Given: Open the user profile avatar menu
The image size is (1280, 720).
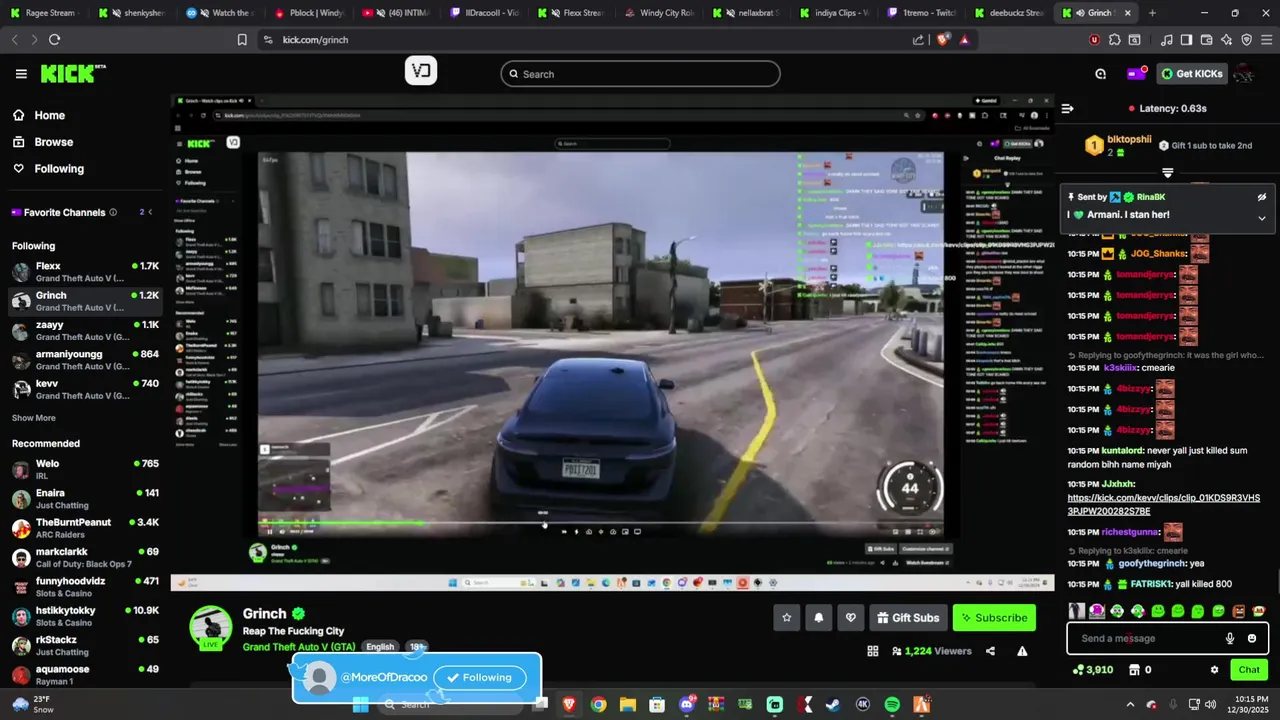Looking at the screenshot, I should [1244, 74].
